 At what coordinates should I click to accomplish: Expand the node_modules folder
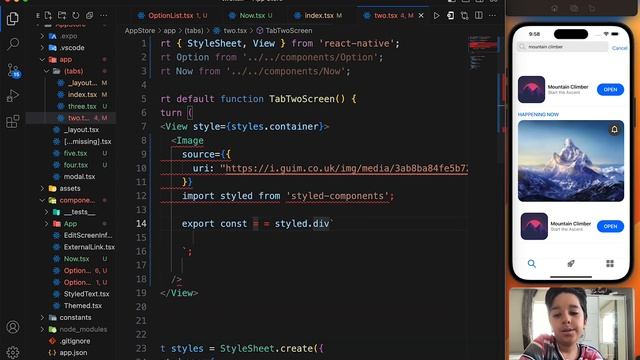(x=42, y=329)
